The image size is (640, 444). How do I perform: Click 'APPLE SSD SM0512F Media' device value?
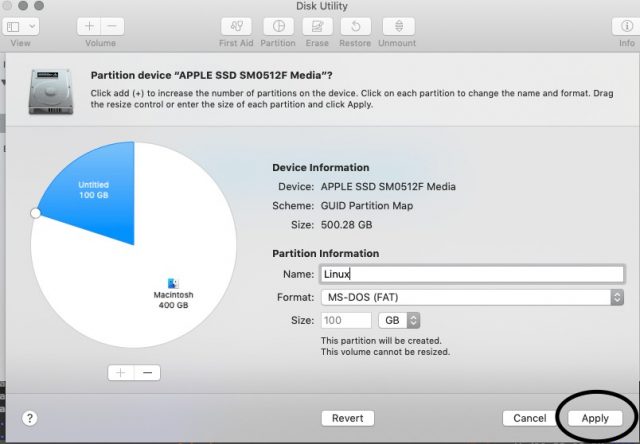(x=388, y=187)
